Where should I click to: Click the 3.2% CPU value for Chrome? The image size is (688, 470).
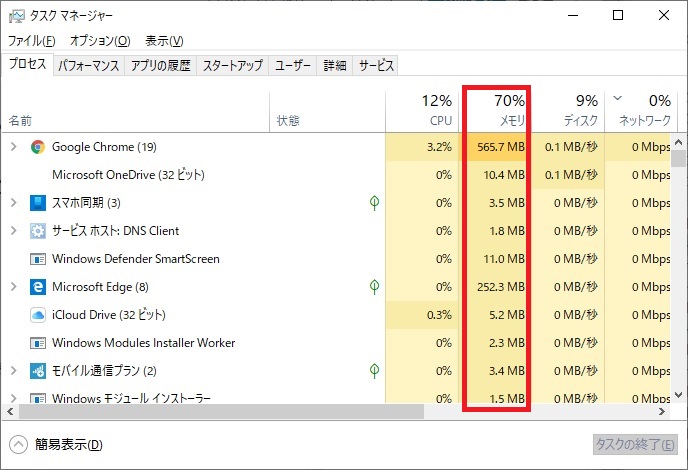[x=439, y=147]
